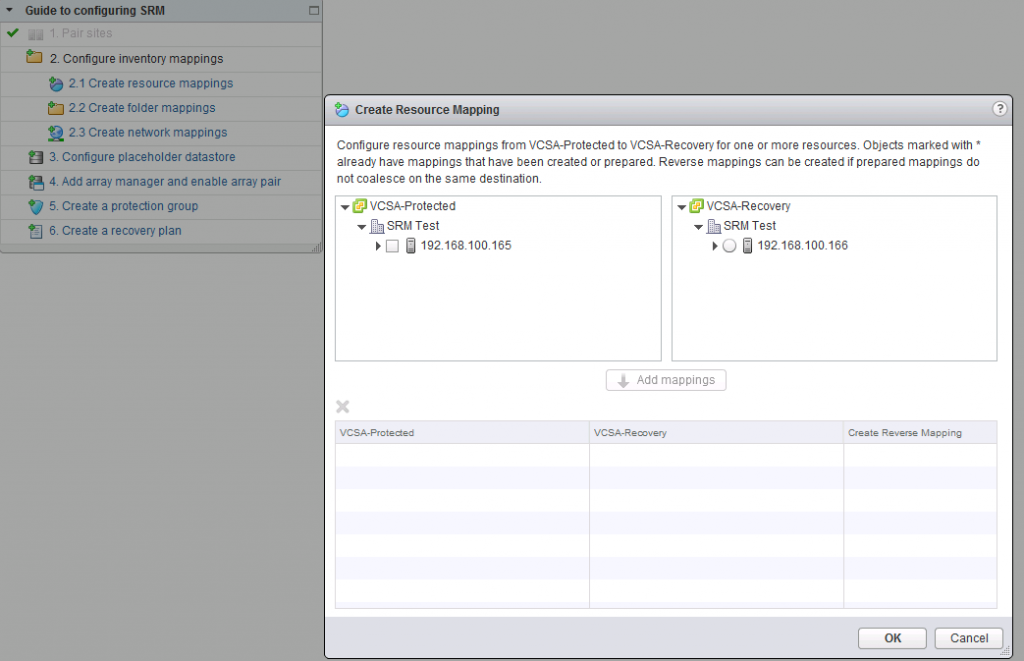Click the green checkmark beside Pair sites
This screenshot has width=1024, height=661.
13,32
